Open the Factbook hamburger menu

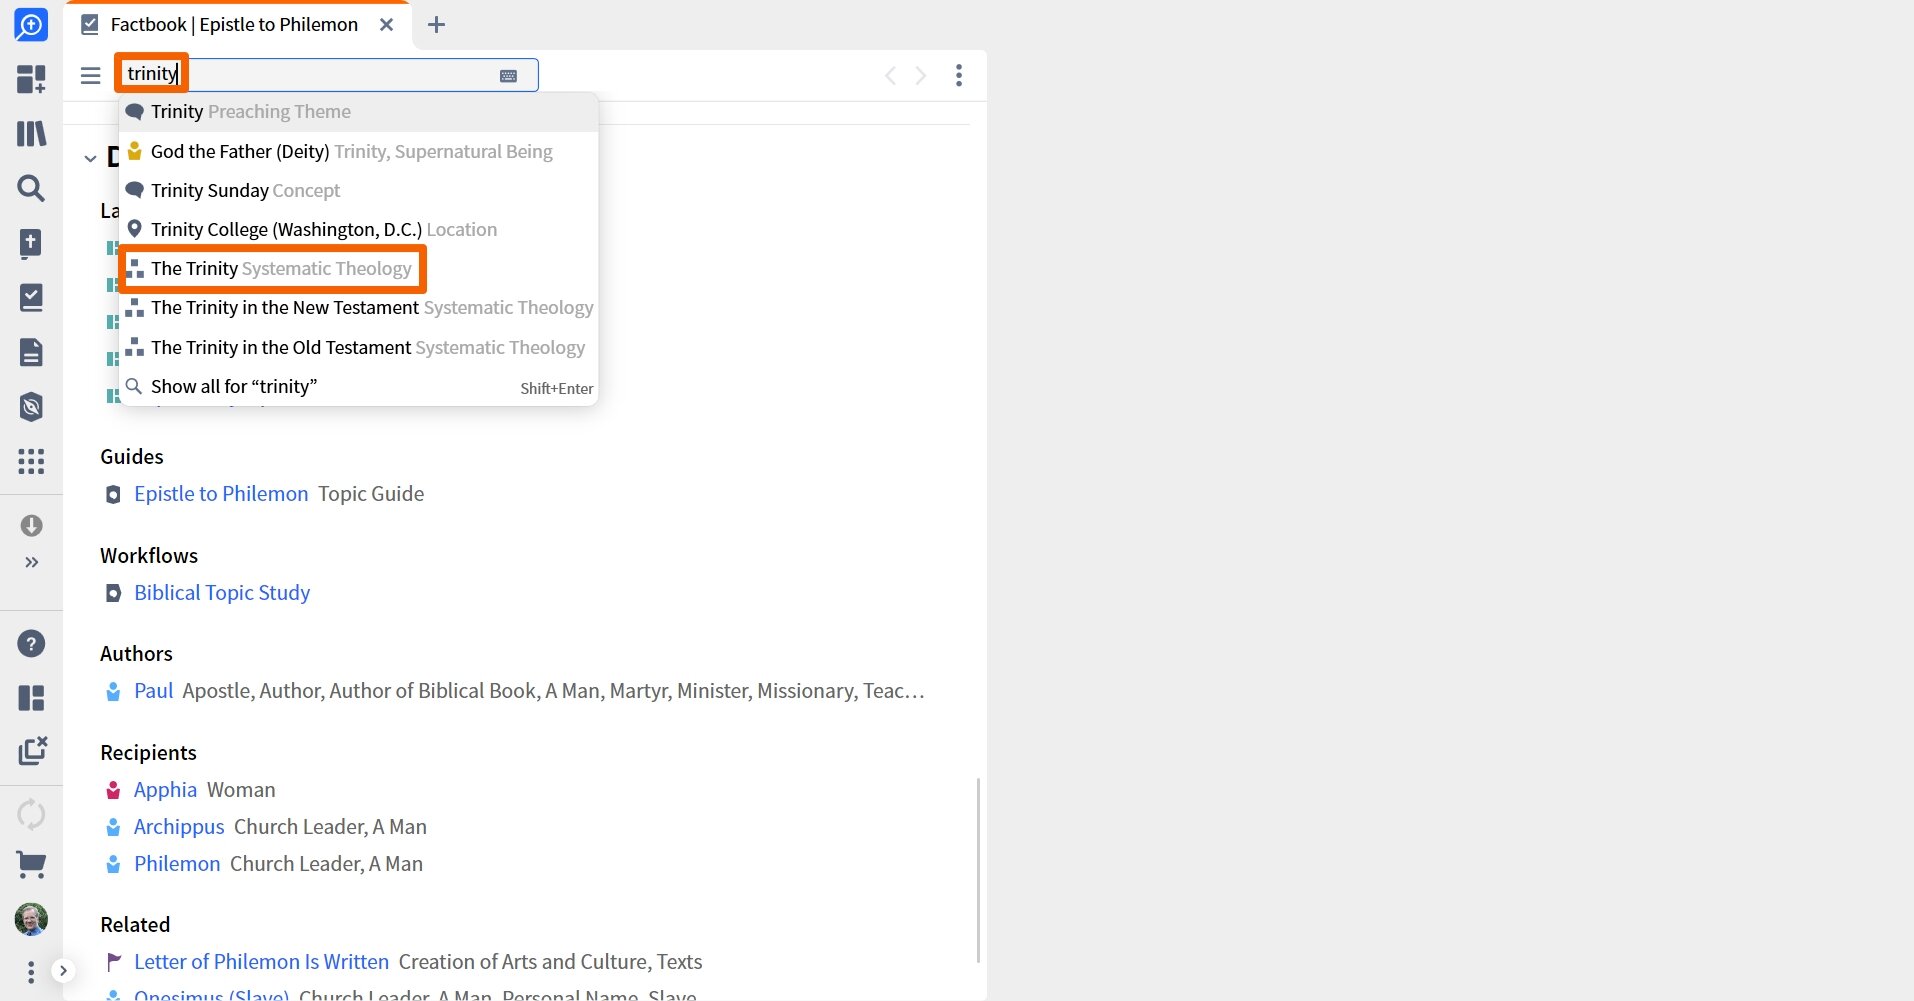[90, 75]
